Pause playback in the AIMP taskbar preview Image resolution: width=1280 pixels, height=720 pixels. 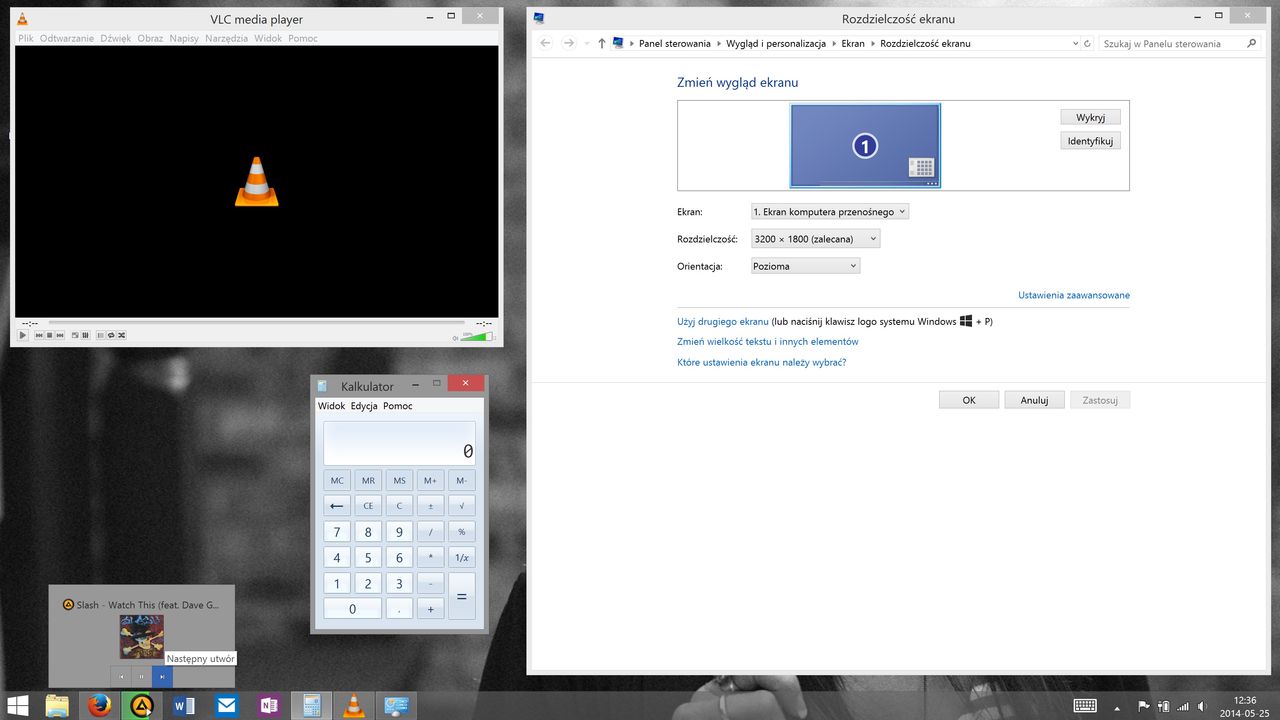(141, 677)
